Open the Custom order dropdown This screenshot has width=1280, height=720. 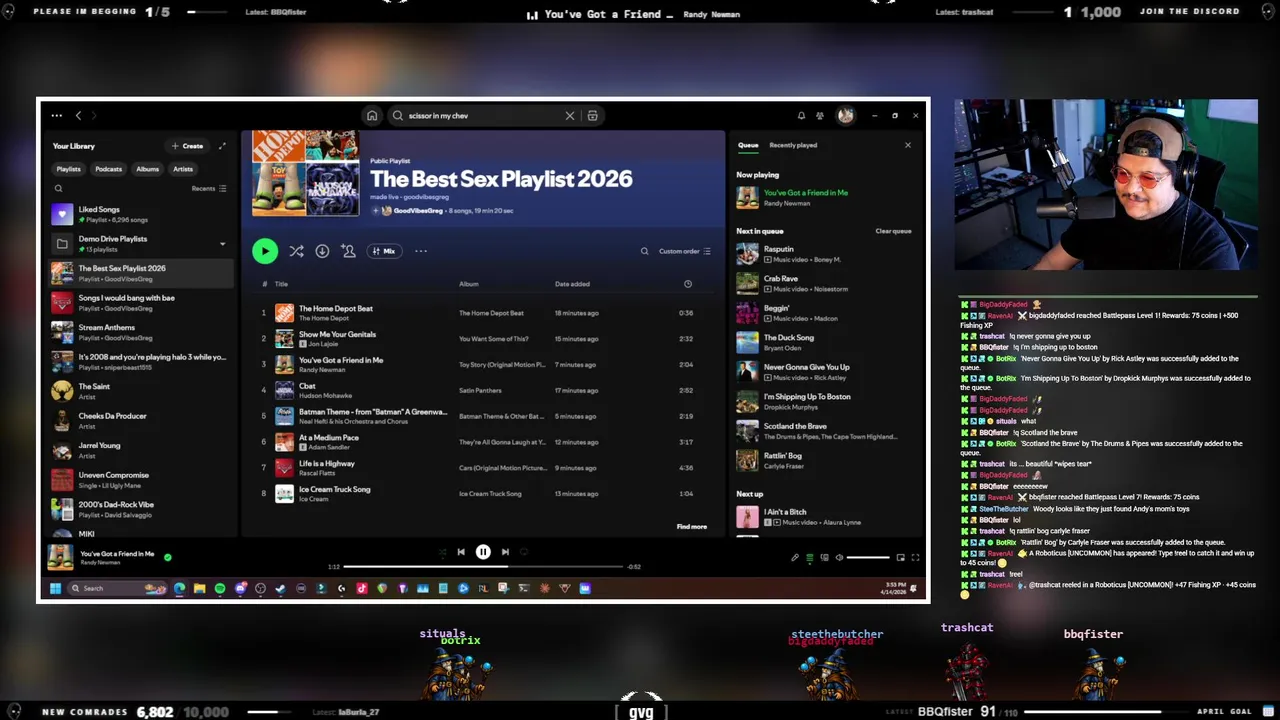pyautogui.click(x=685, y=251)
